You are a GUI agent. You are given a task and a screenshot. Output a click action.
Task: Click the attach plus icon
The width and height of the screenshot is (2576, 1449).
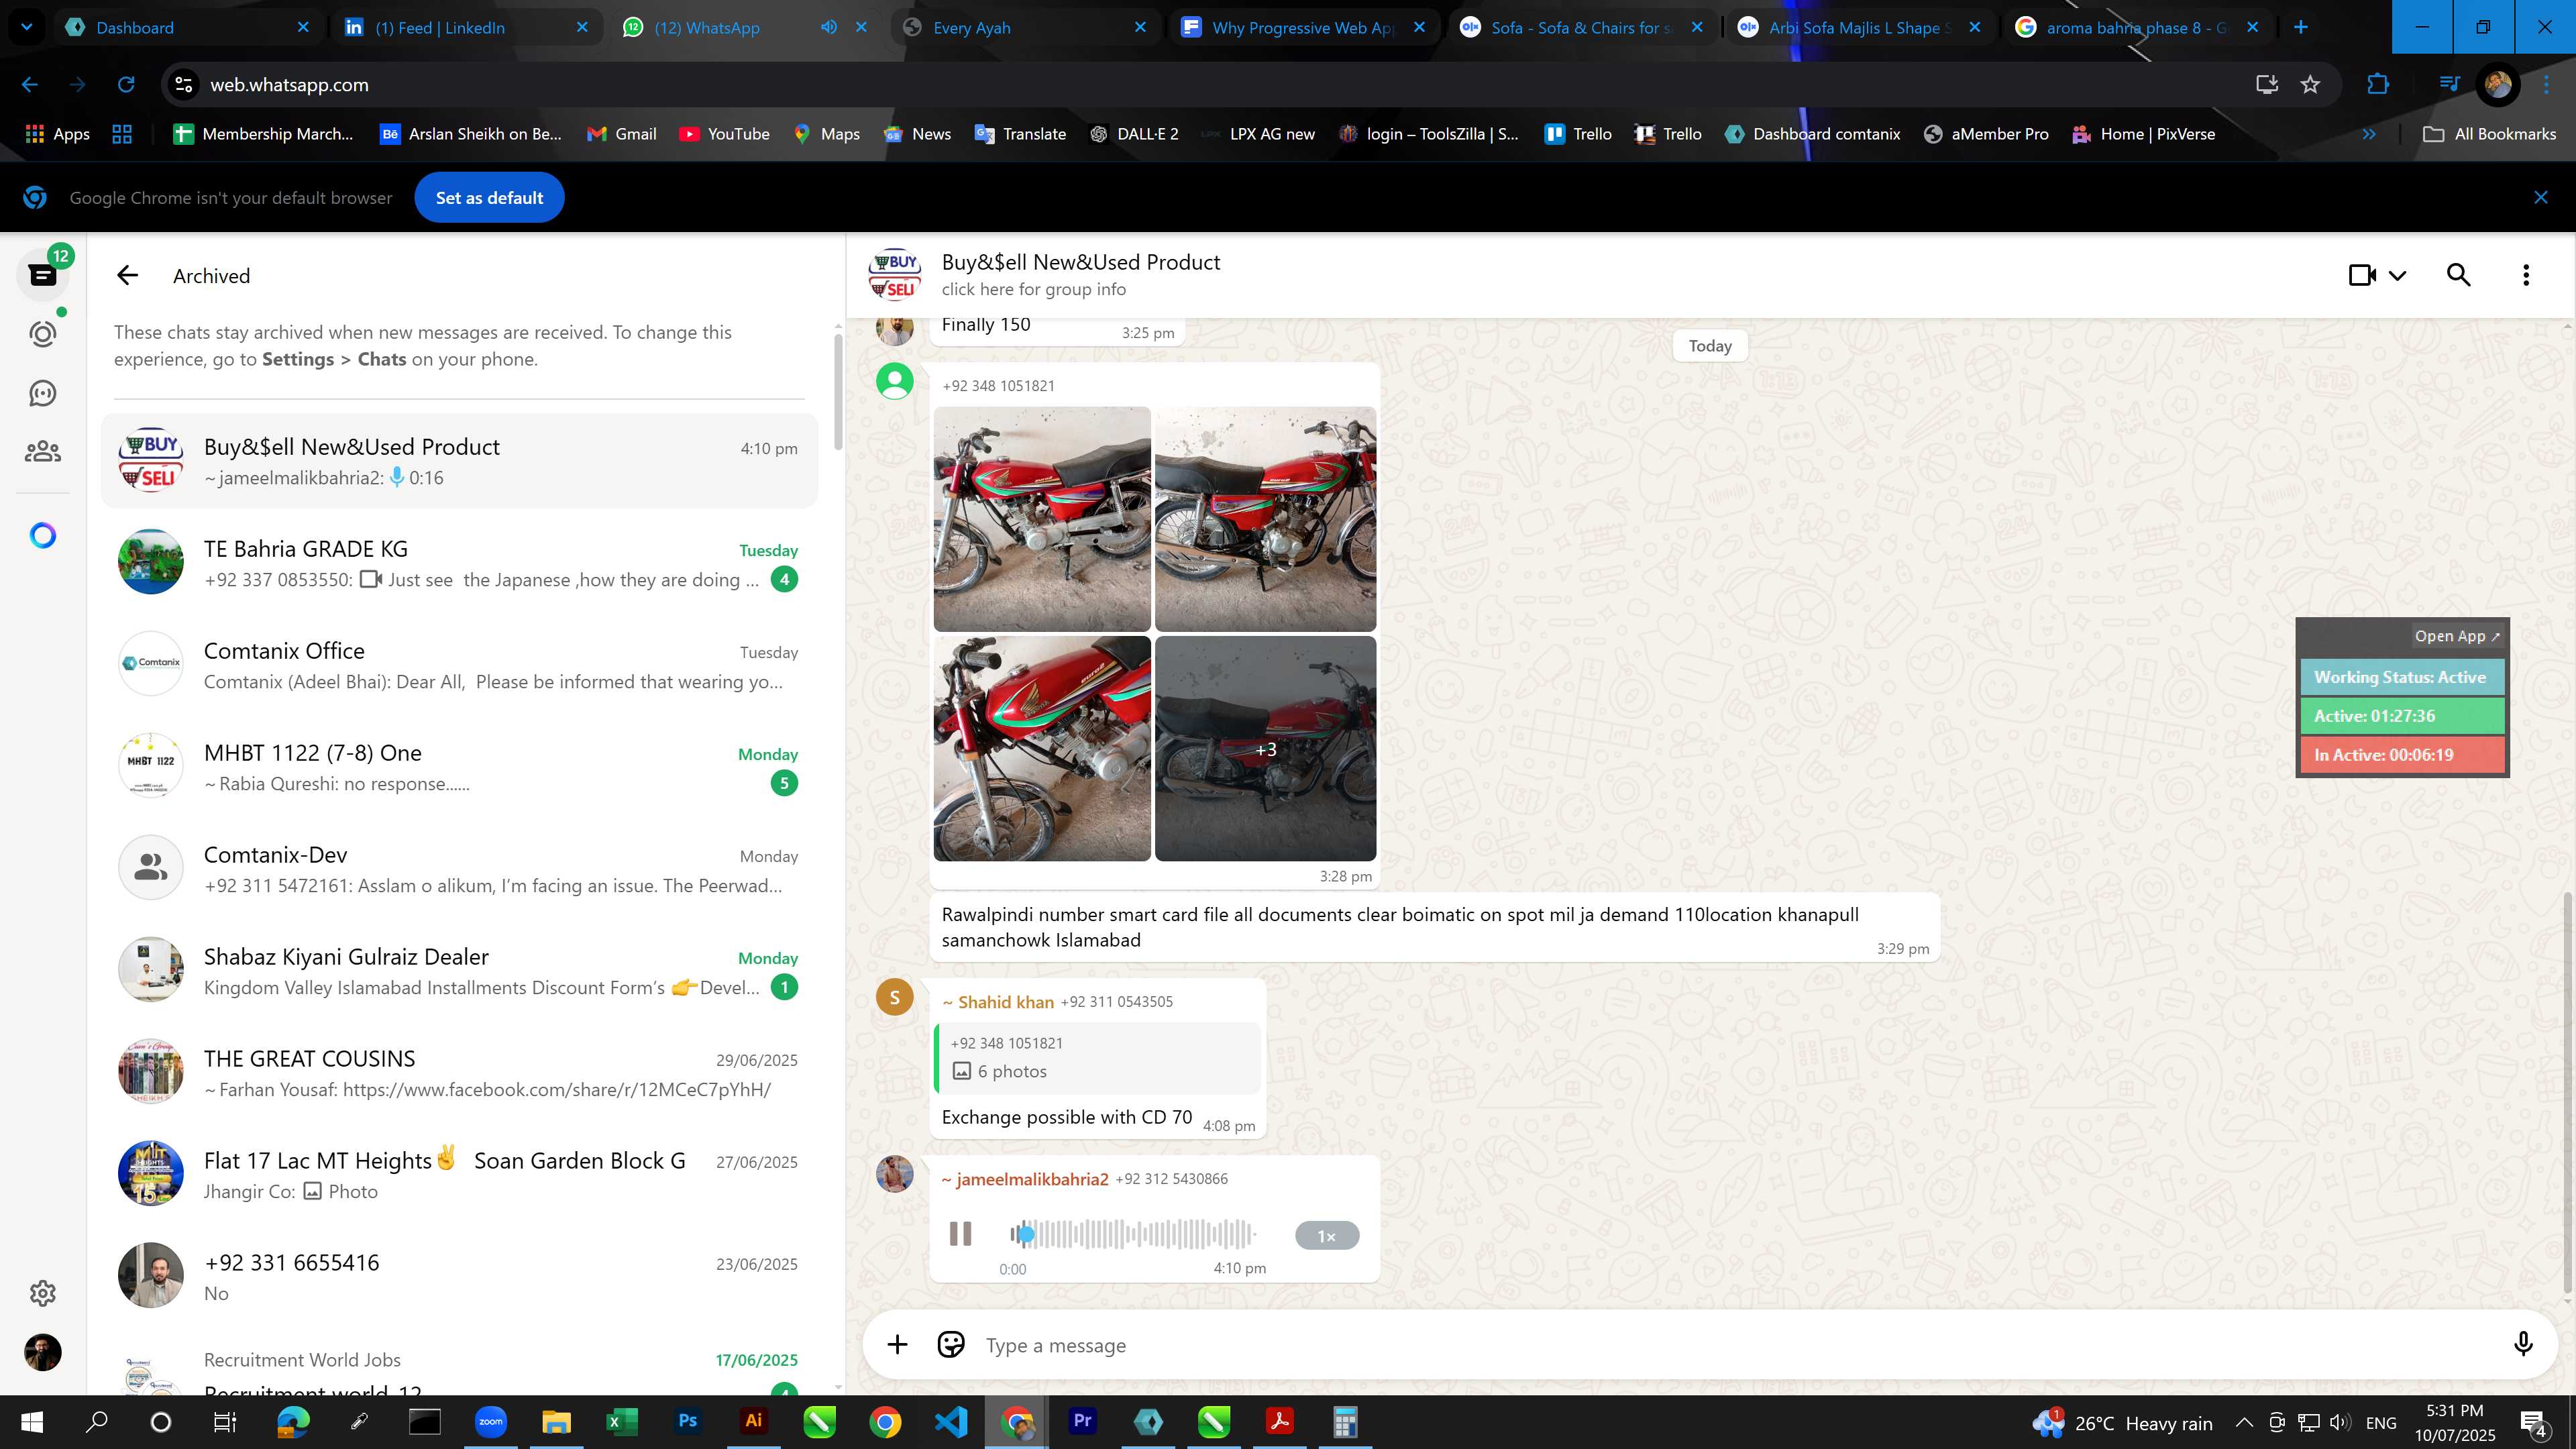pyautogui.click(x=897, y=1345)
